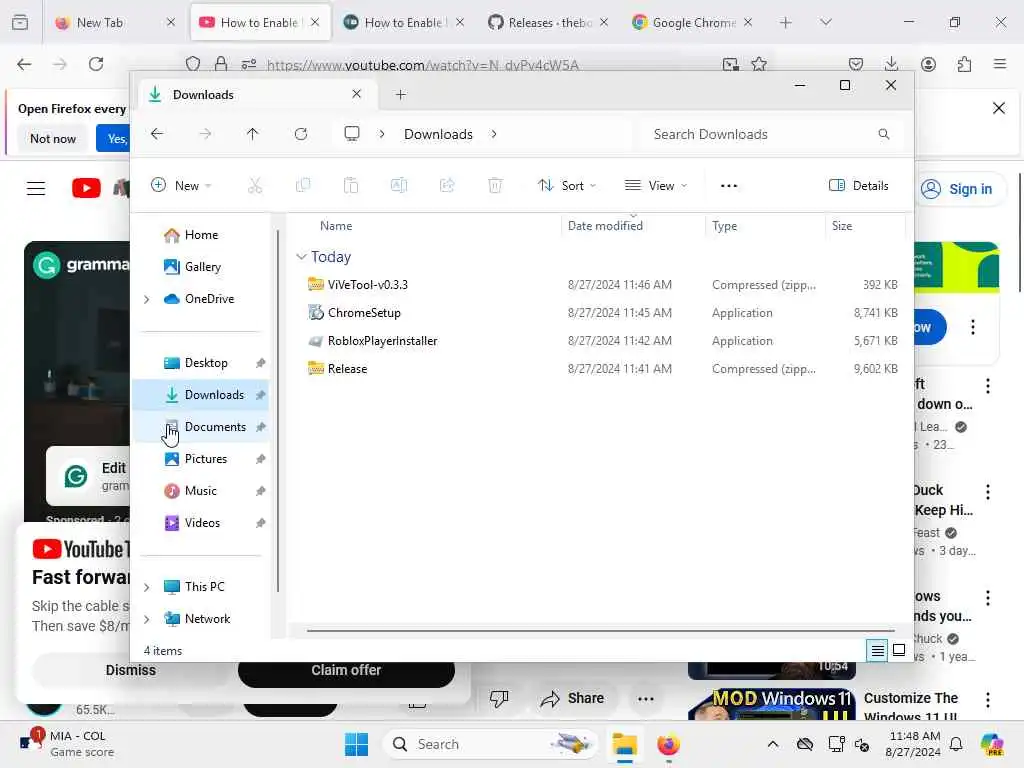Click the taskbar Search box
Viewport: 1024px width, 768px height.
(x=490, y=744)
